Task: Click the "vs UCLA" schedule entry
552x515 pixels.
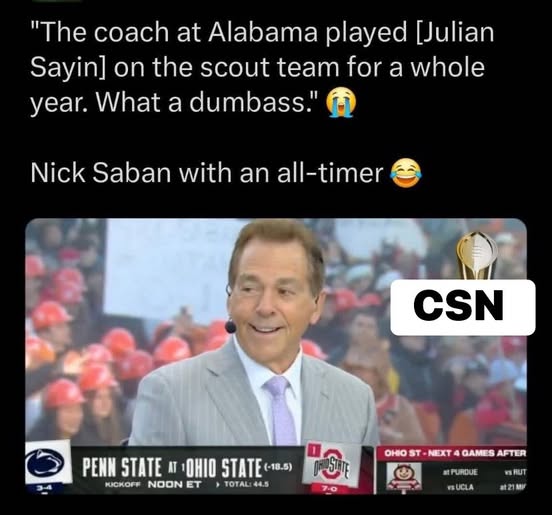Action: coord(459,488)
